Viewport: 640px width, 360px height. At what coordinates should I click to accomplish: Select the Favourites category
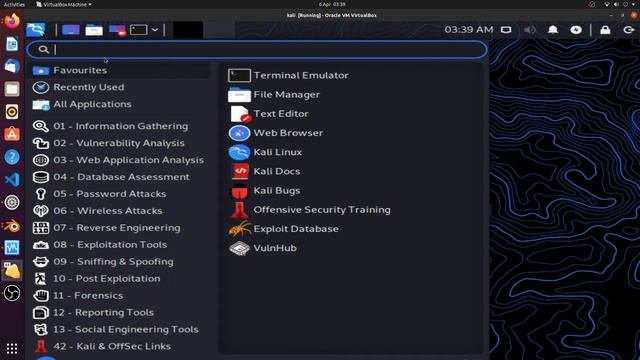click(x=120, y=70)
